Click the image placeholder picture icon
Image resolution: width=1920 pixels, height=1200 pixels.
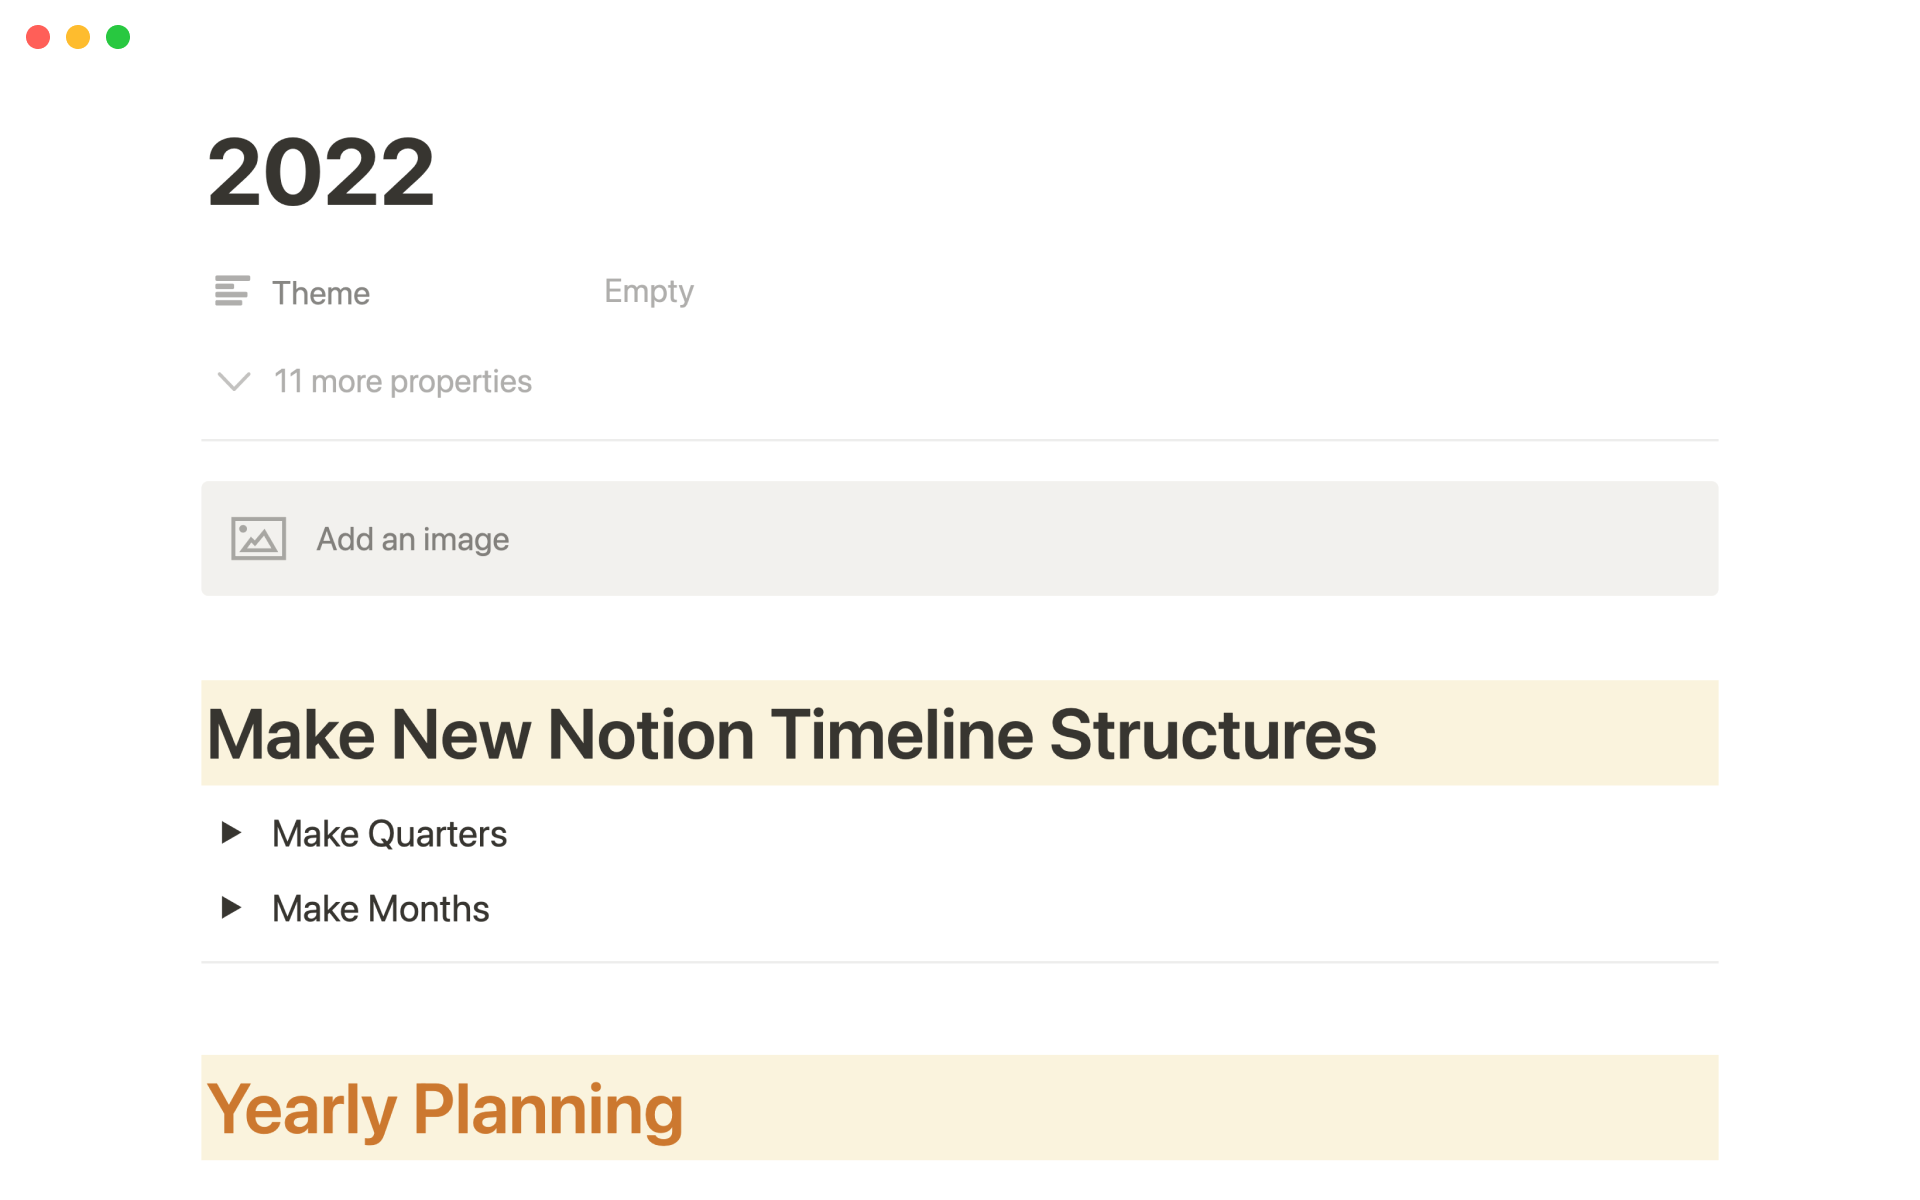(258, 539)
